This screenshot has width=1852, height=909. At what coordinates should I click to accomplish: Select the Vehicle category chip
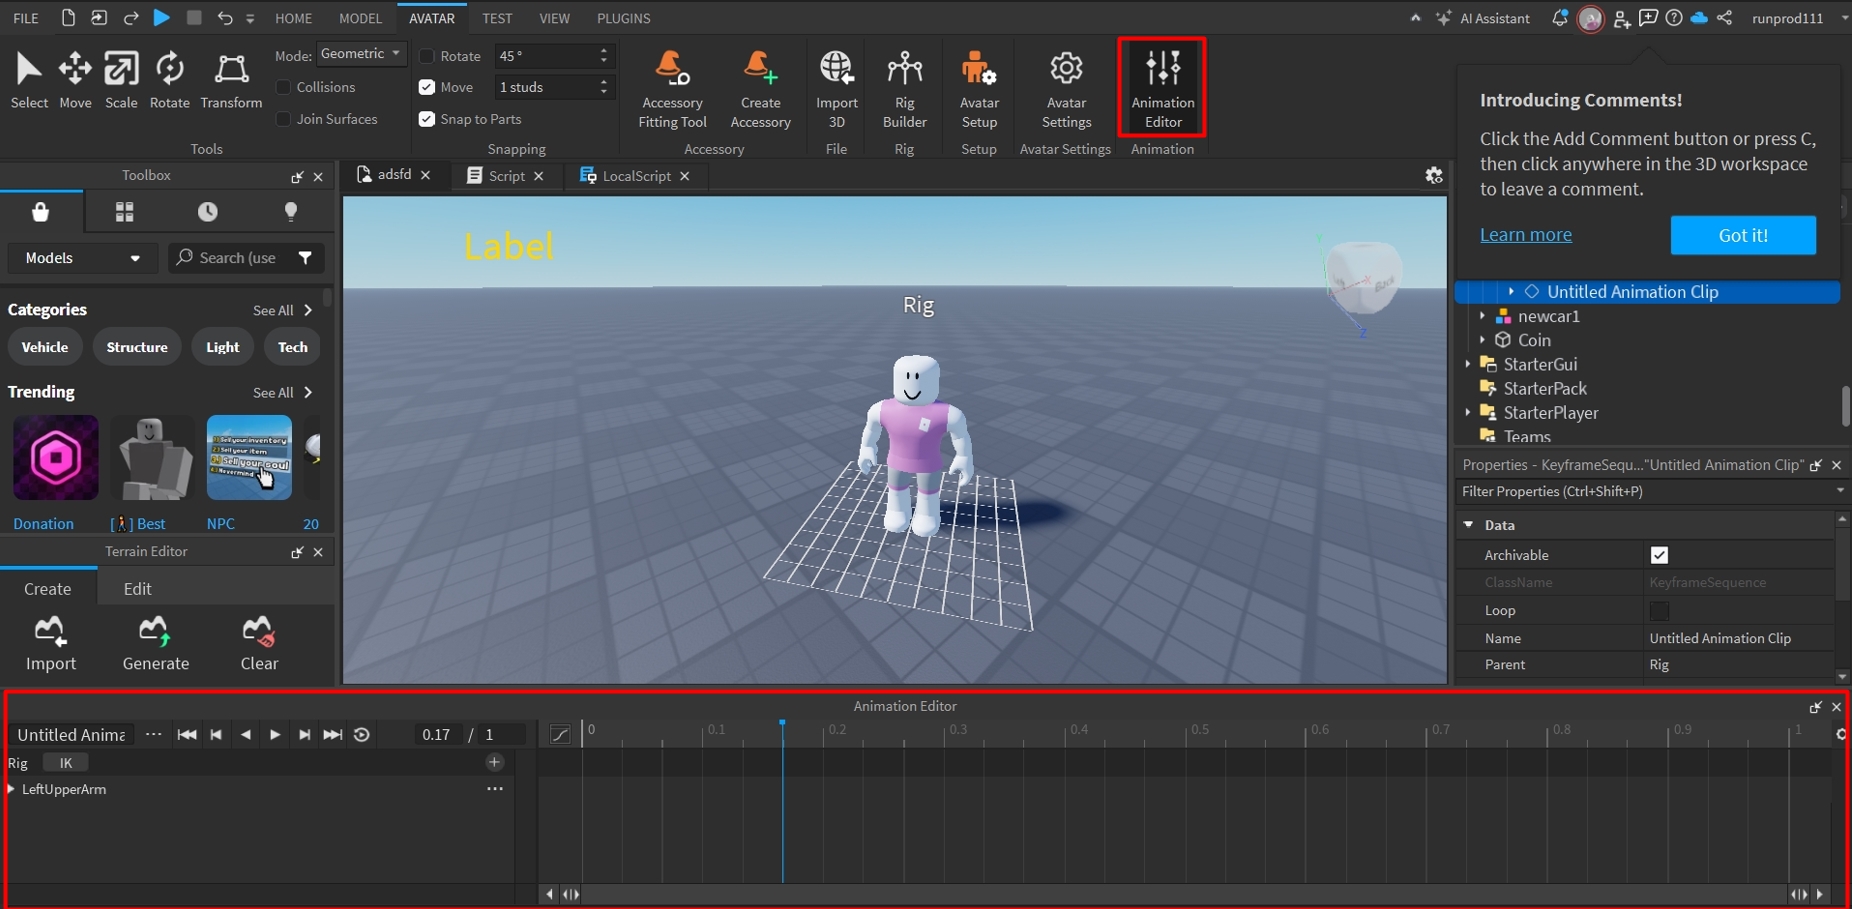(45, 347)
